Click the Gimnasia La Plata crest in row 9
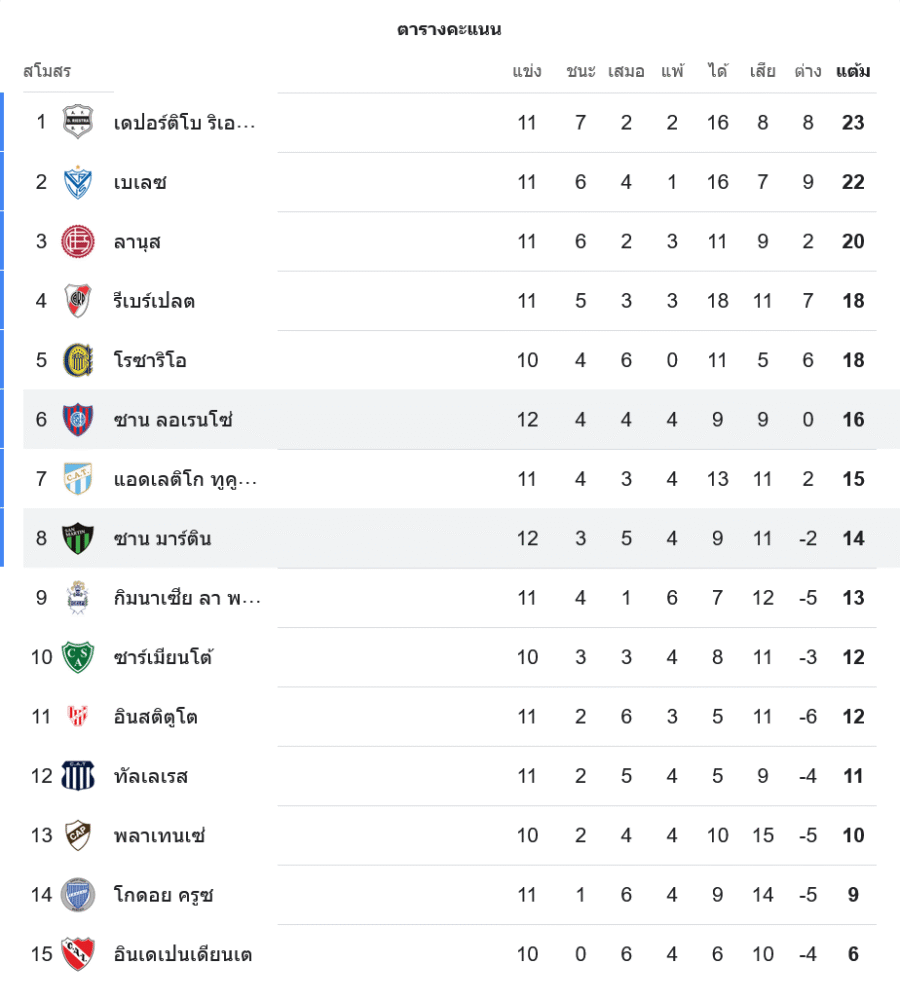The height and width of the screenshot is (1000, 900). 77,598
